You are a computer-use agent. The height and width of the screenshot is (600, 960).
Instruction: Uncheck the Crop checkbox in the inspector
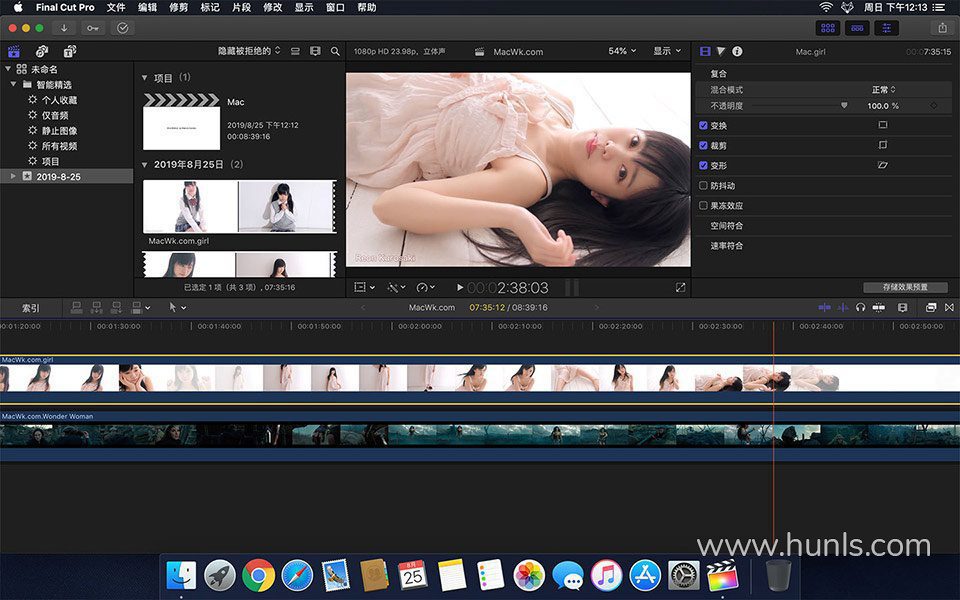coord(703,146)
